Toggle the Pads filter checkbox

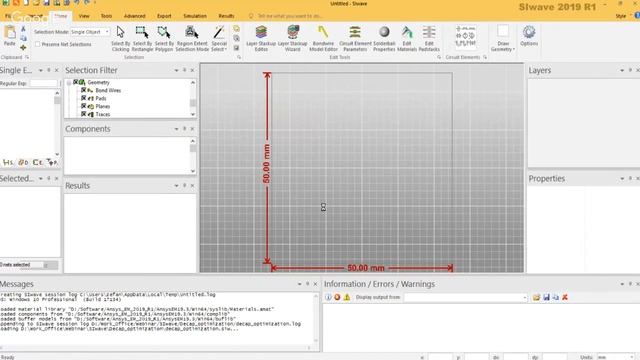tap(83, 98)
